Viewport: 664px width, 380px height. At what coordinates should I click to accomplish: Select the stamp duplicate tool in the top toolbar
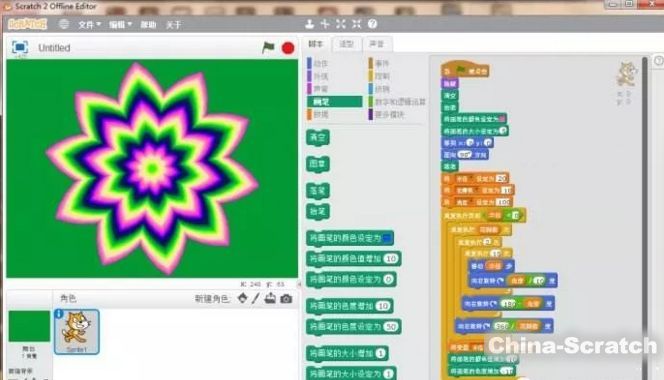tap(310, 24)
